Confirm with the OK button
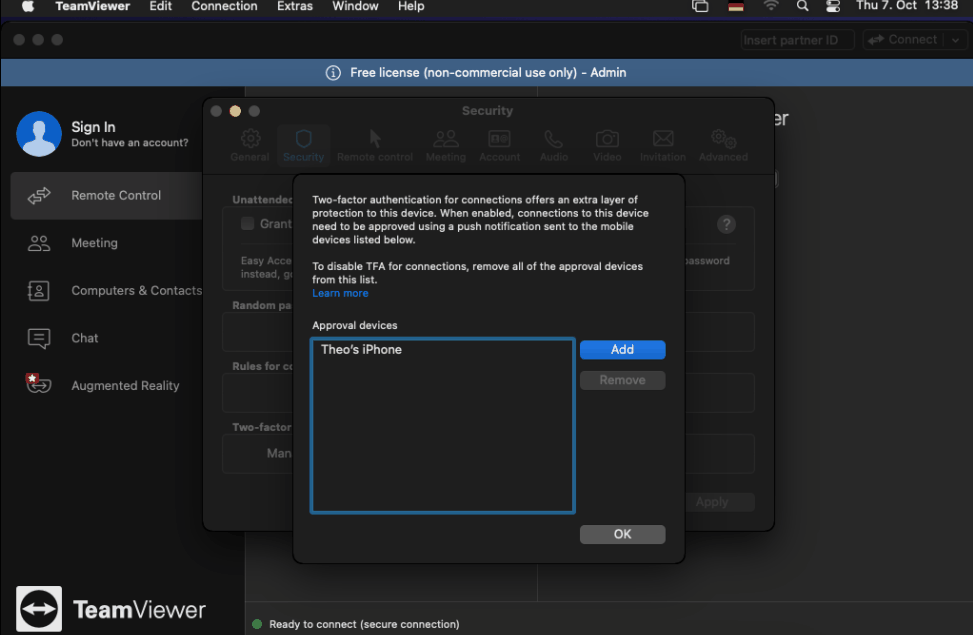Screen dimensions: 973x635 [622, 534]
